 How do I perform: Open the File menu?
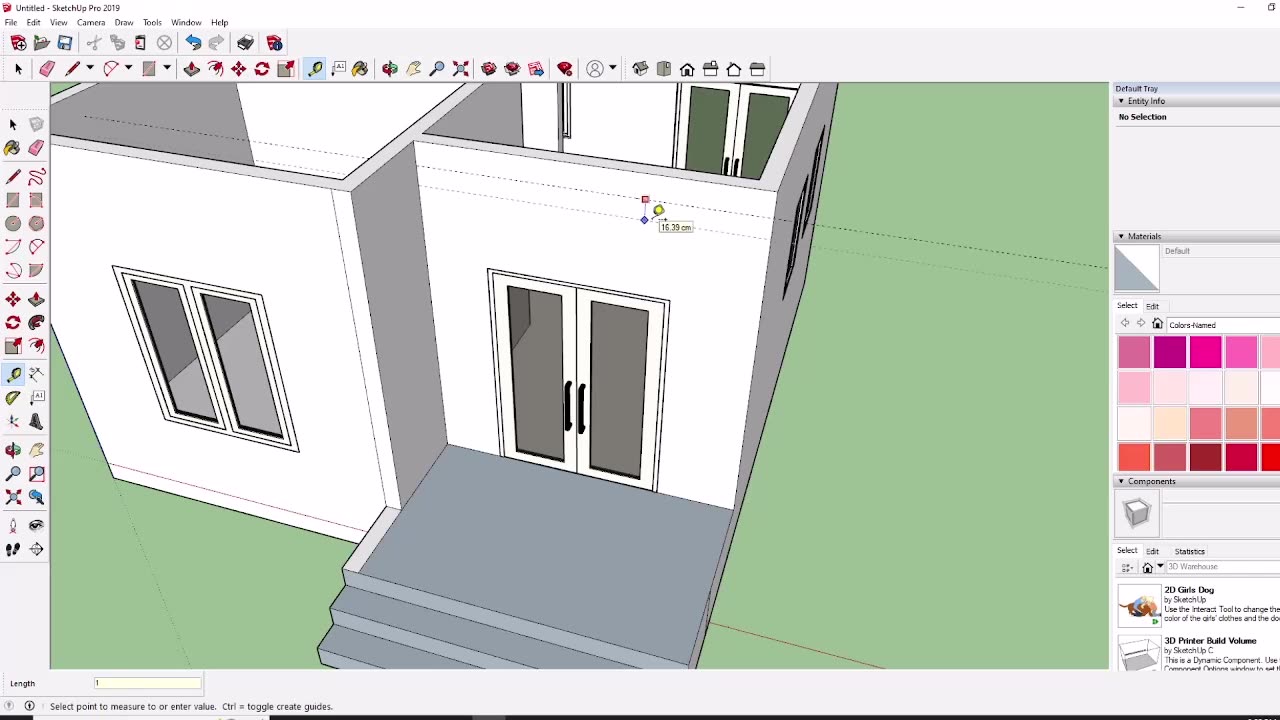11,22
